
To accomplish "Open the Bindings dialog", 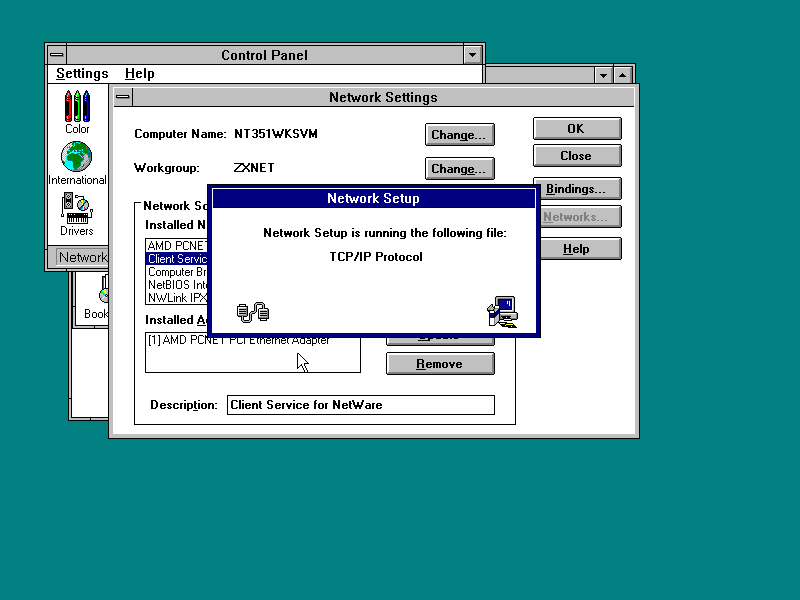I will click(580, 189).
